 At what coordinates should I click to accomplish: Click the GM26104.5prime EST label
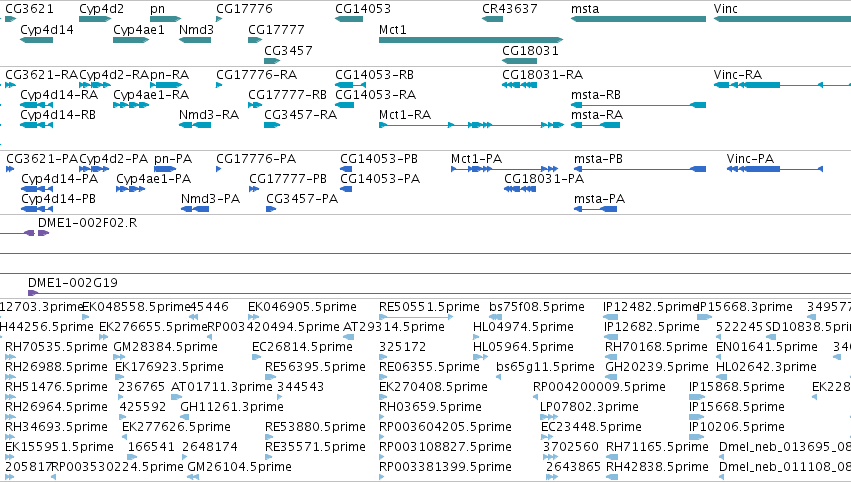tap(239, 467)
